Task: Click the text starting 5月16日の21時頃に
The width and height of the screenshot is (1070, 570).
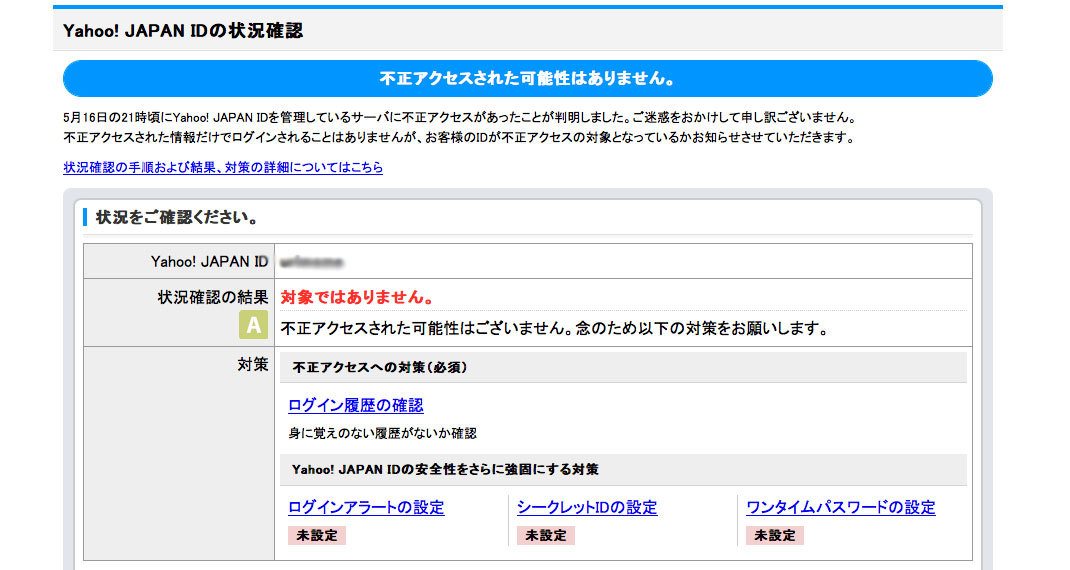Action: point(460,117)
